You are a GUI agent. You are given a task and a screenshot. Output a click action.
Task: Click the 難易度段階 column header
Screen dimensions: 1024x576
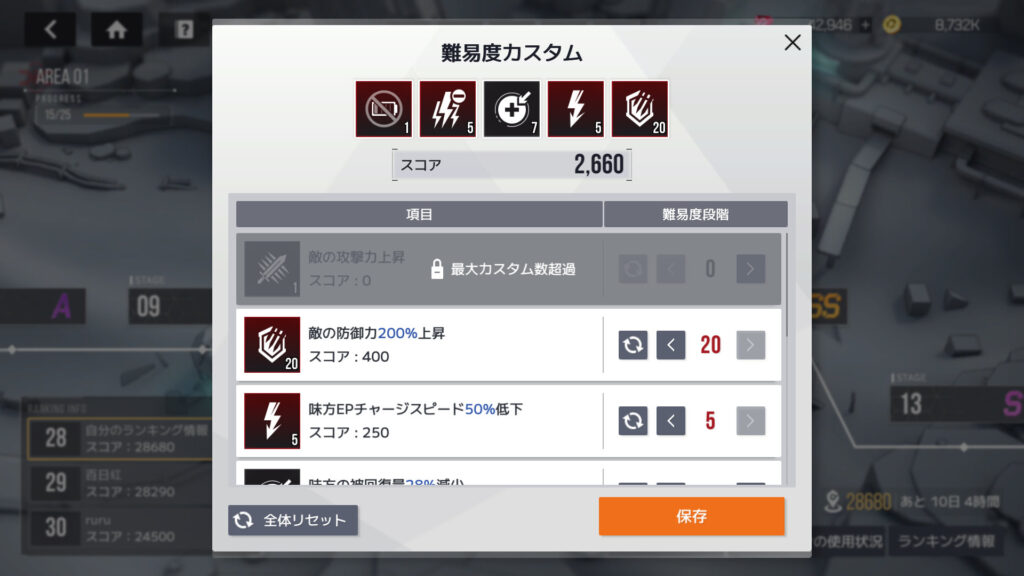pyautogui.click(x=696, y=214)
